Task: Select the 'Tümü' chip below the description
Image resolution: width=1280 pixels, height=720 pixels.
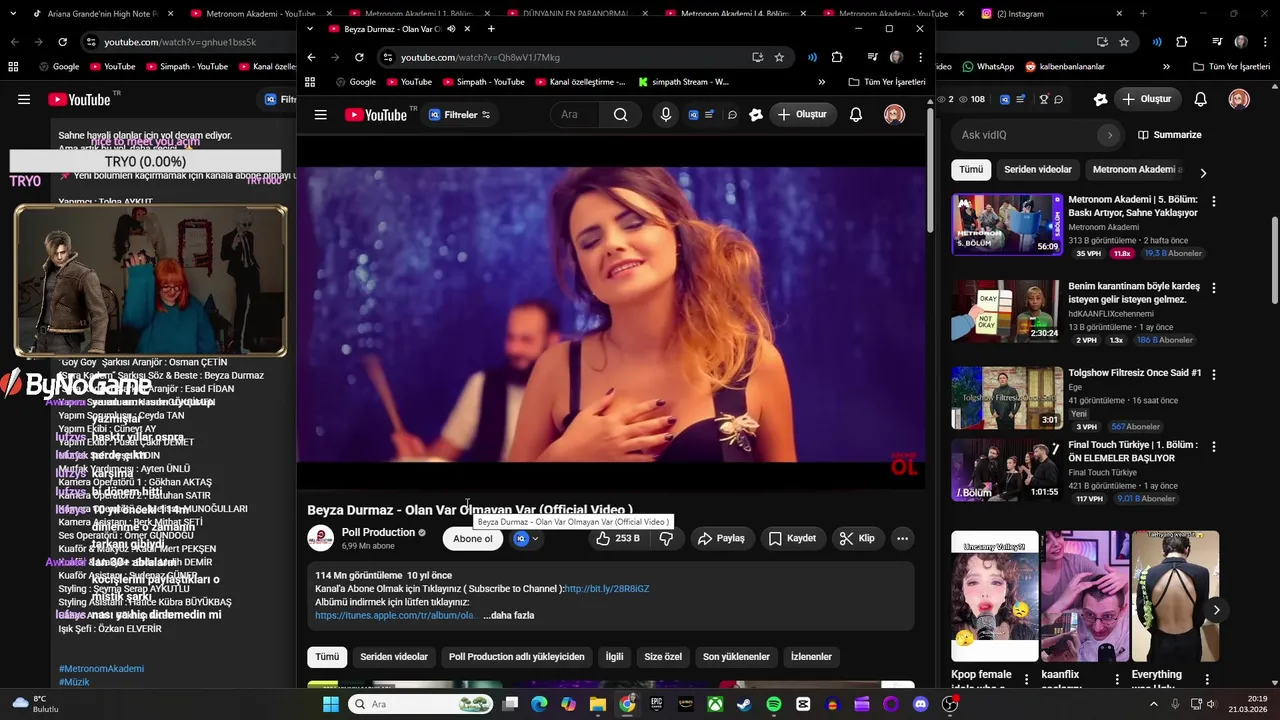Action: pos(328,657)
